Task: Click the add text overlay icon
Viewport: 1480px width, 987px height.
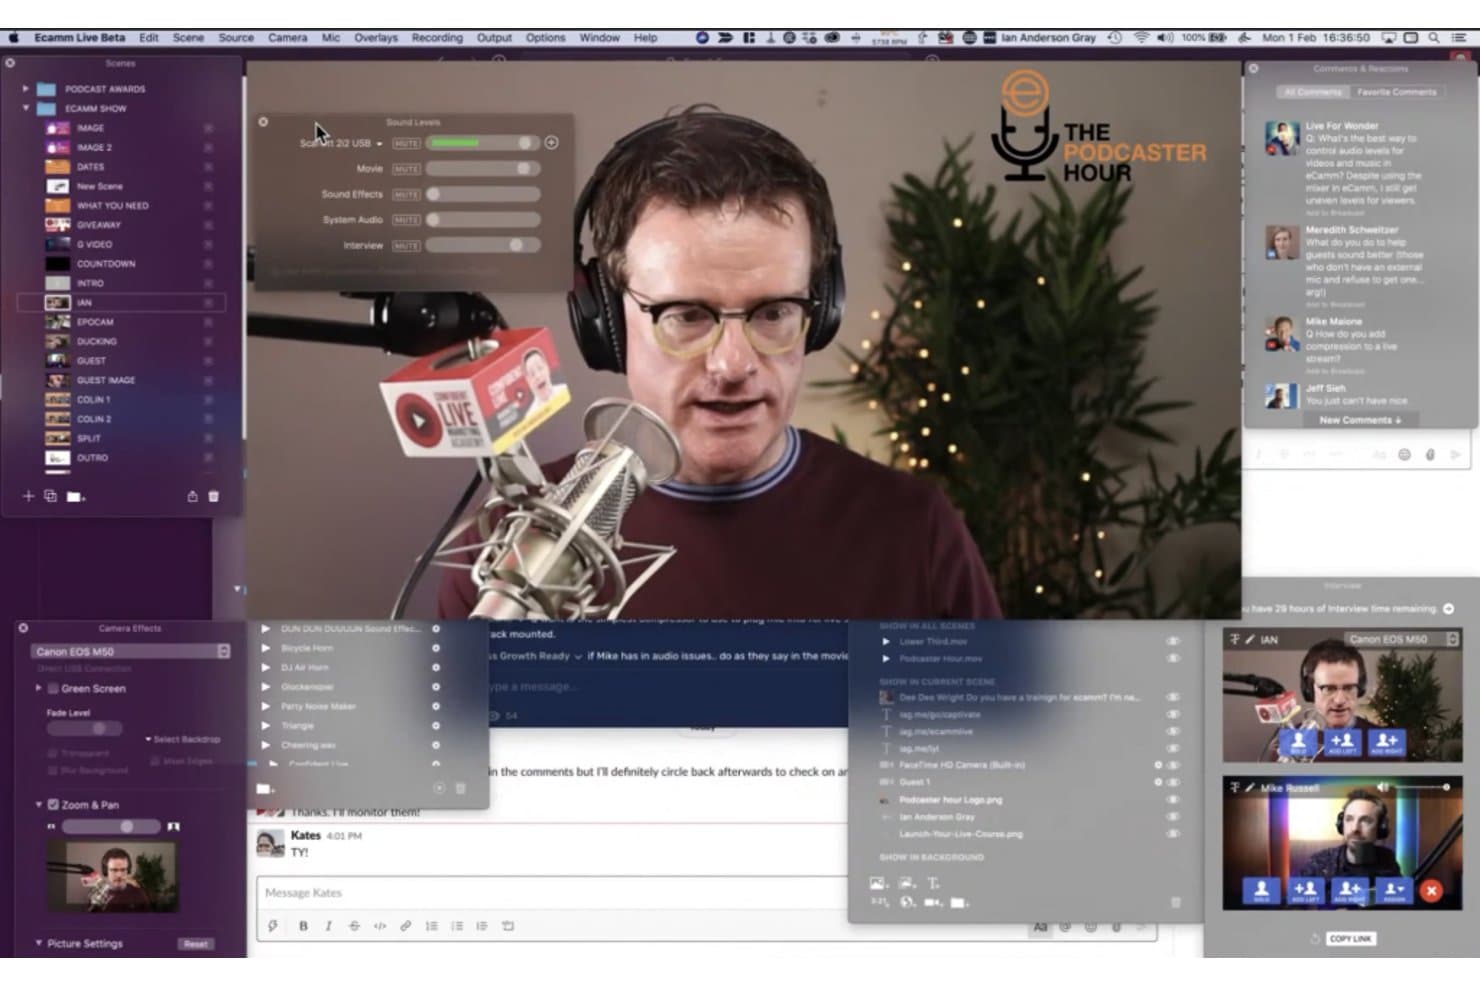Action: point(932,883)
